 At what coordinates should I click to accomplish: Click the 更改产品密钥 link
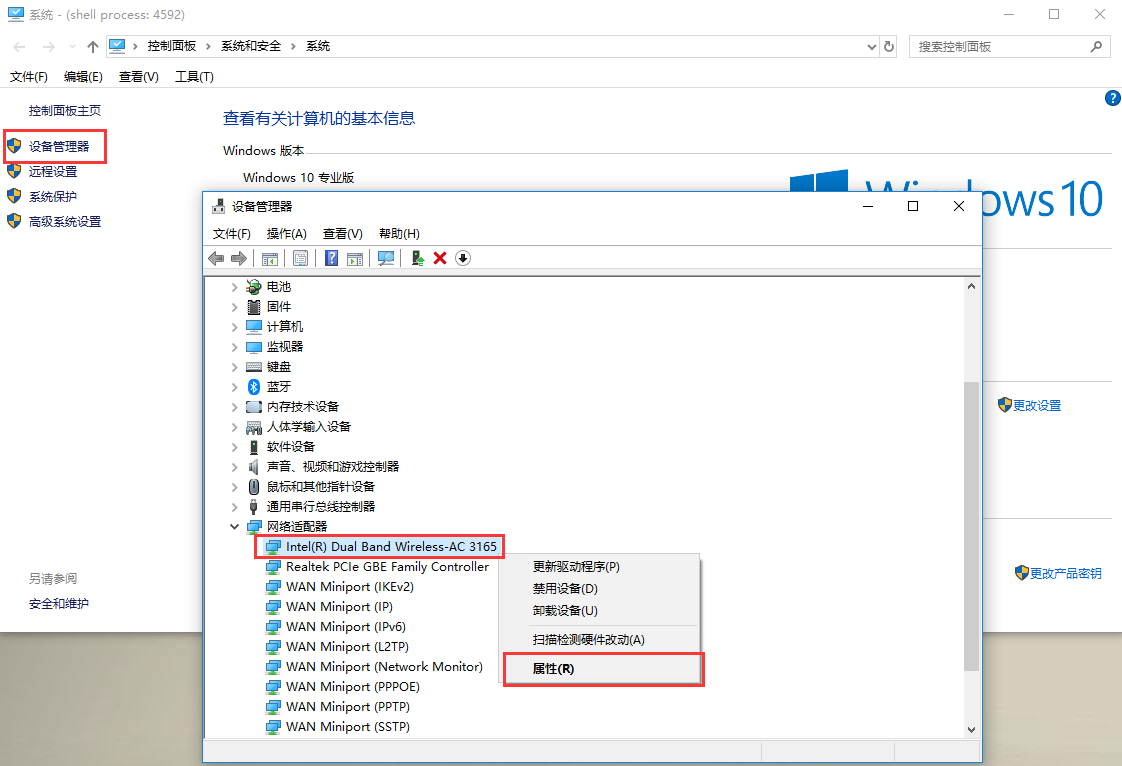[1065, 573]
